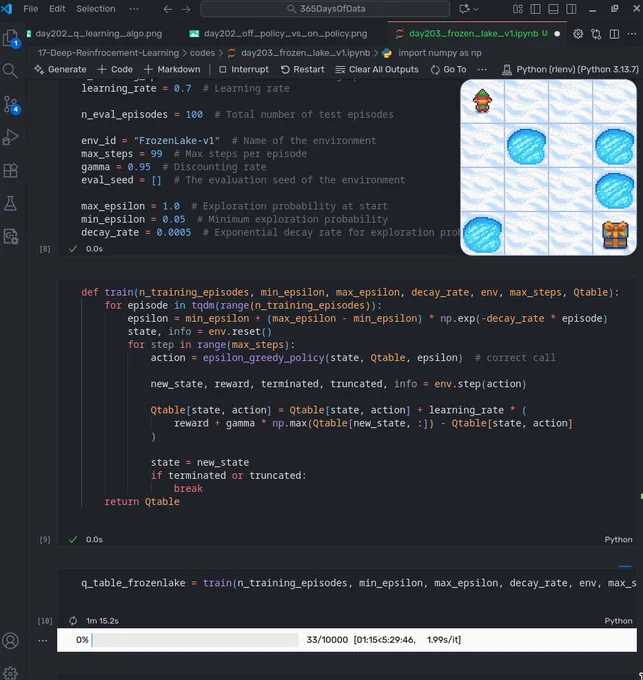Click the running spinner of cell 10
The width and height of the screenshot is (643, 680).
click(73, 621)
